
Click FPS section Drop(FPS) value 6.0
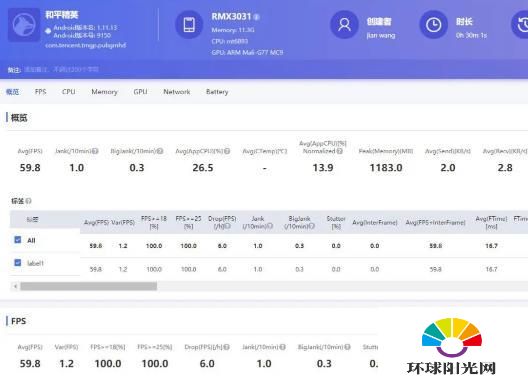207,363
